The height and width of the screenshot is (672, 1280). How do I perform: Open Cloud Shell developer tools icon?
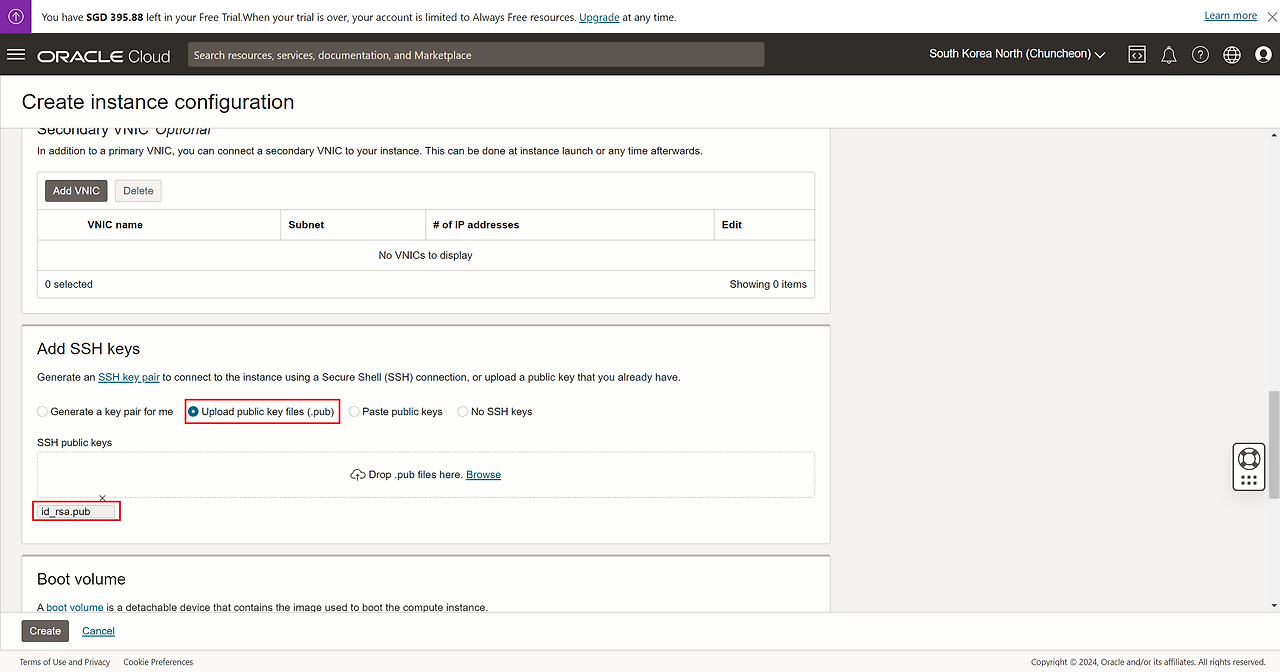coord(1137,55)
